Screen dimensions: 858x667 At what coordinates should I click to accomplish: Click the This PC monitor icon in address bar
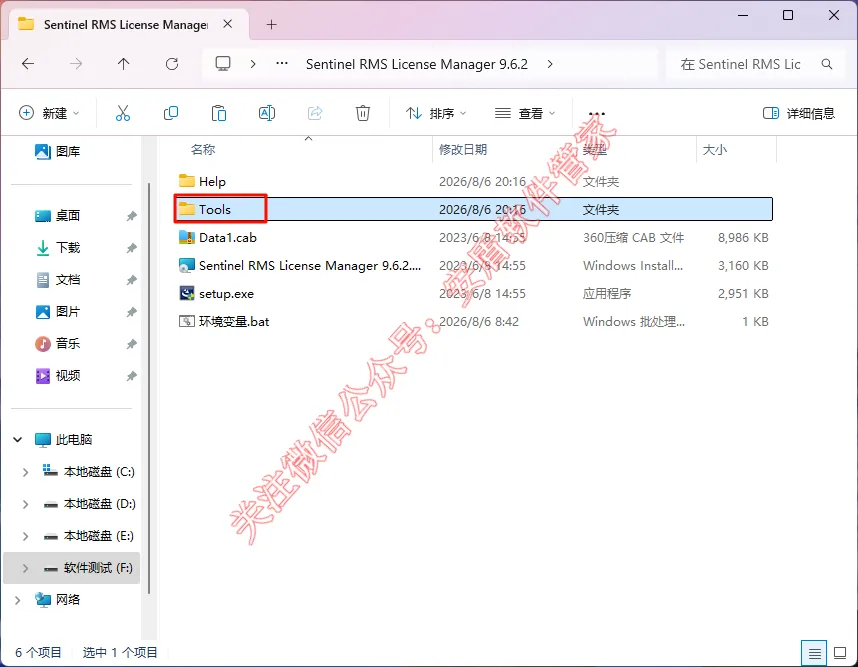[x=223, y=63]
